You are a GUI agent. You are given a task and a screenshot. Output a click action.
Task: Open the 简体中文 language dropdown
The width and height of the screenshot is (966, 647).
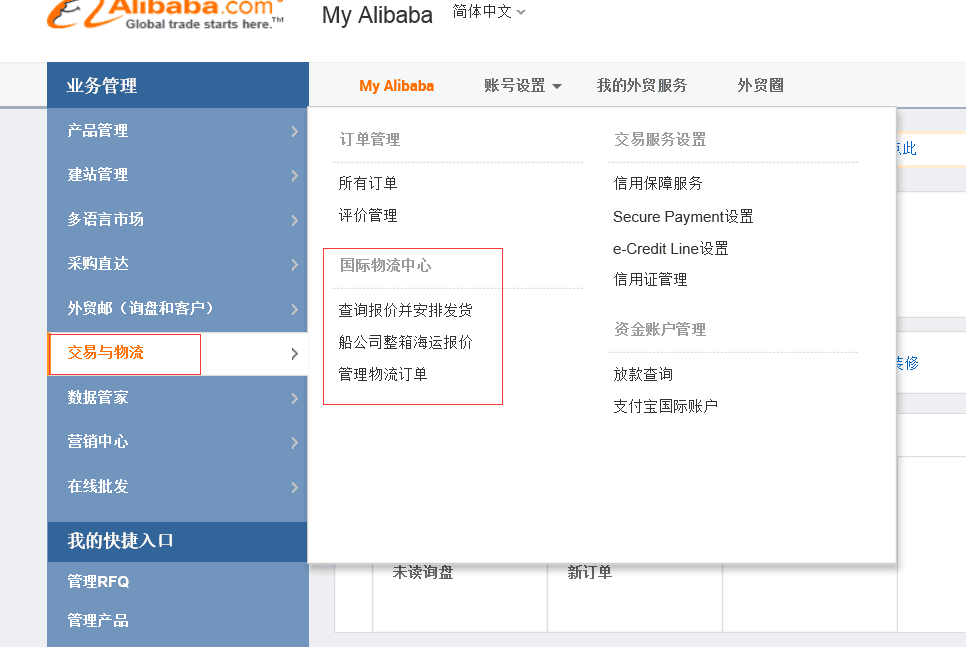tap(489, 12)
